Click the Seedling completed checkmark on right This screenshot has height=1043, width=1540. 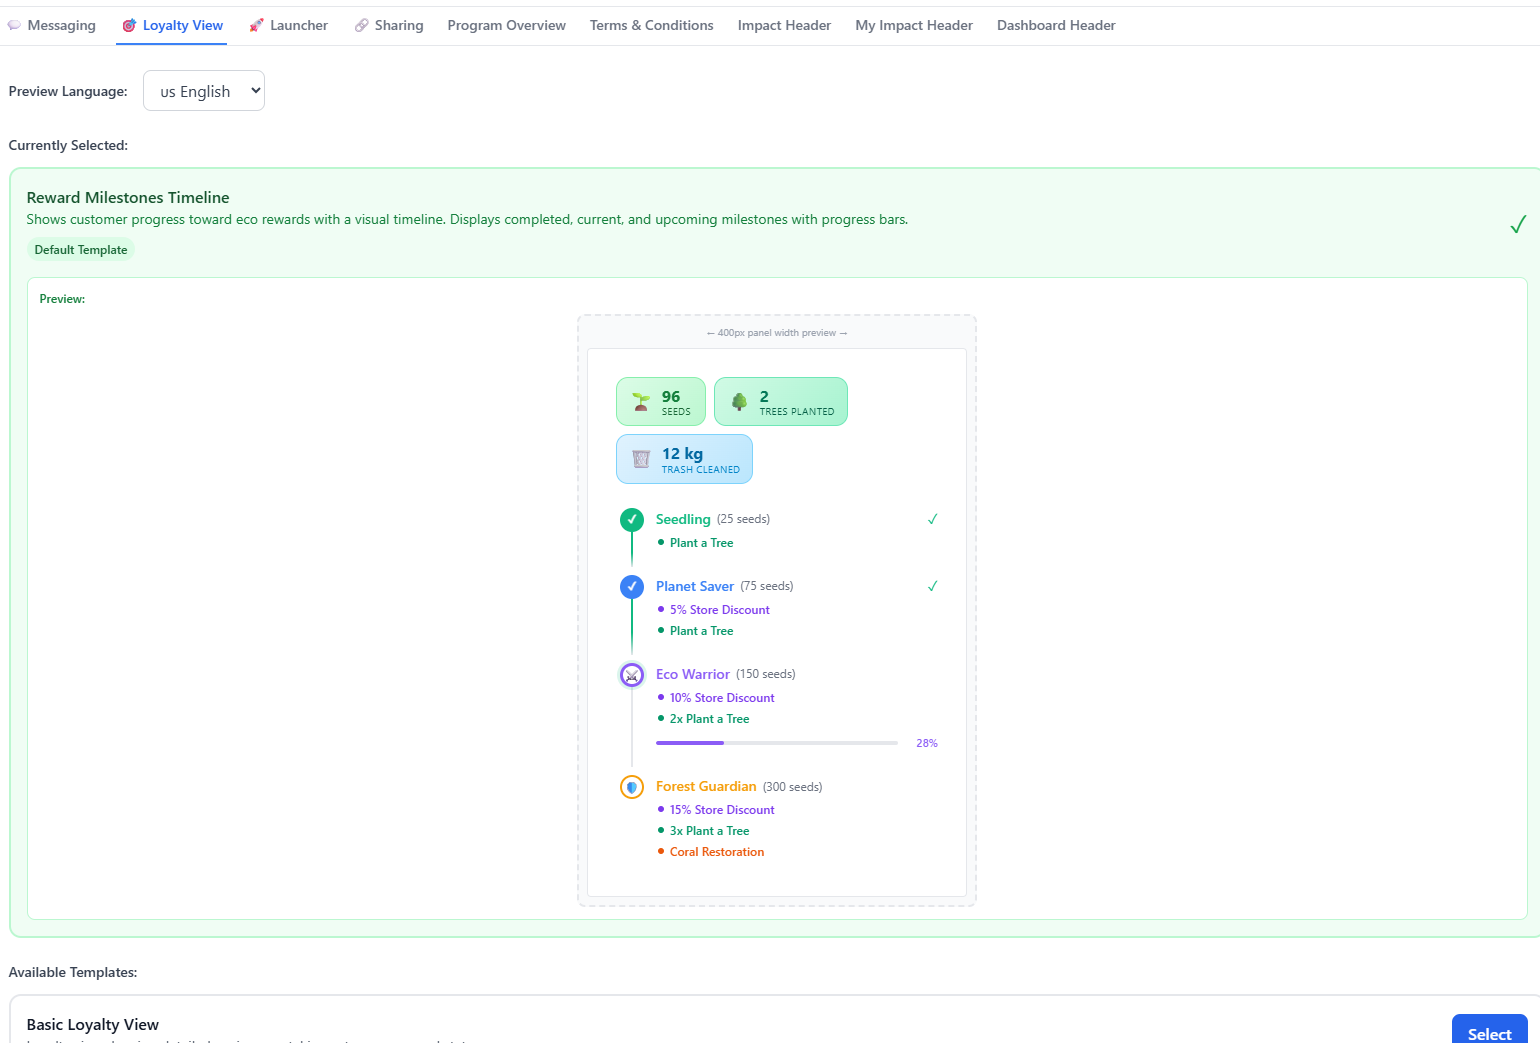[932, 519]
